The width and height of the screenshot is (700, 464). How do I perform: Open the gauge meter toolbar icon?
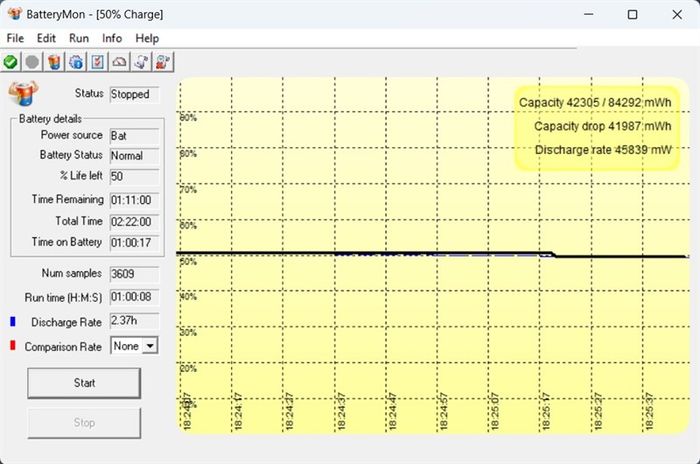(119, 62)
